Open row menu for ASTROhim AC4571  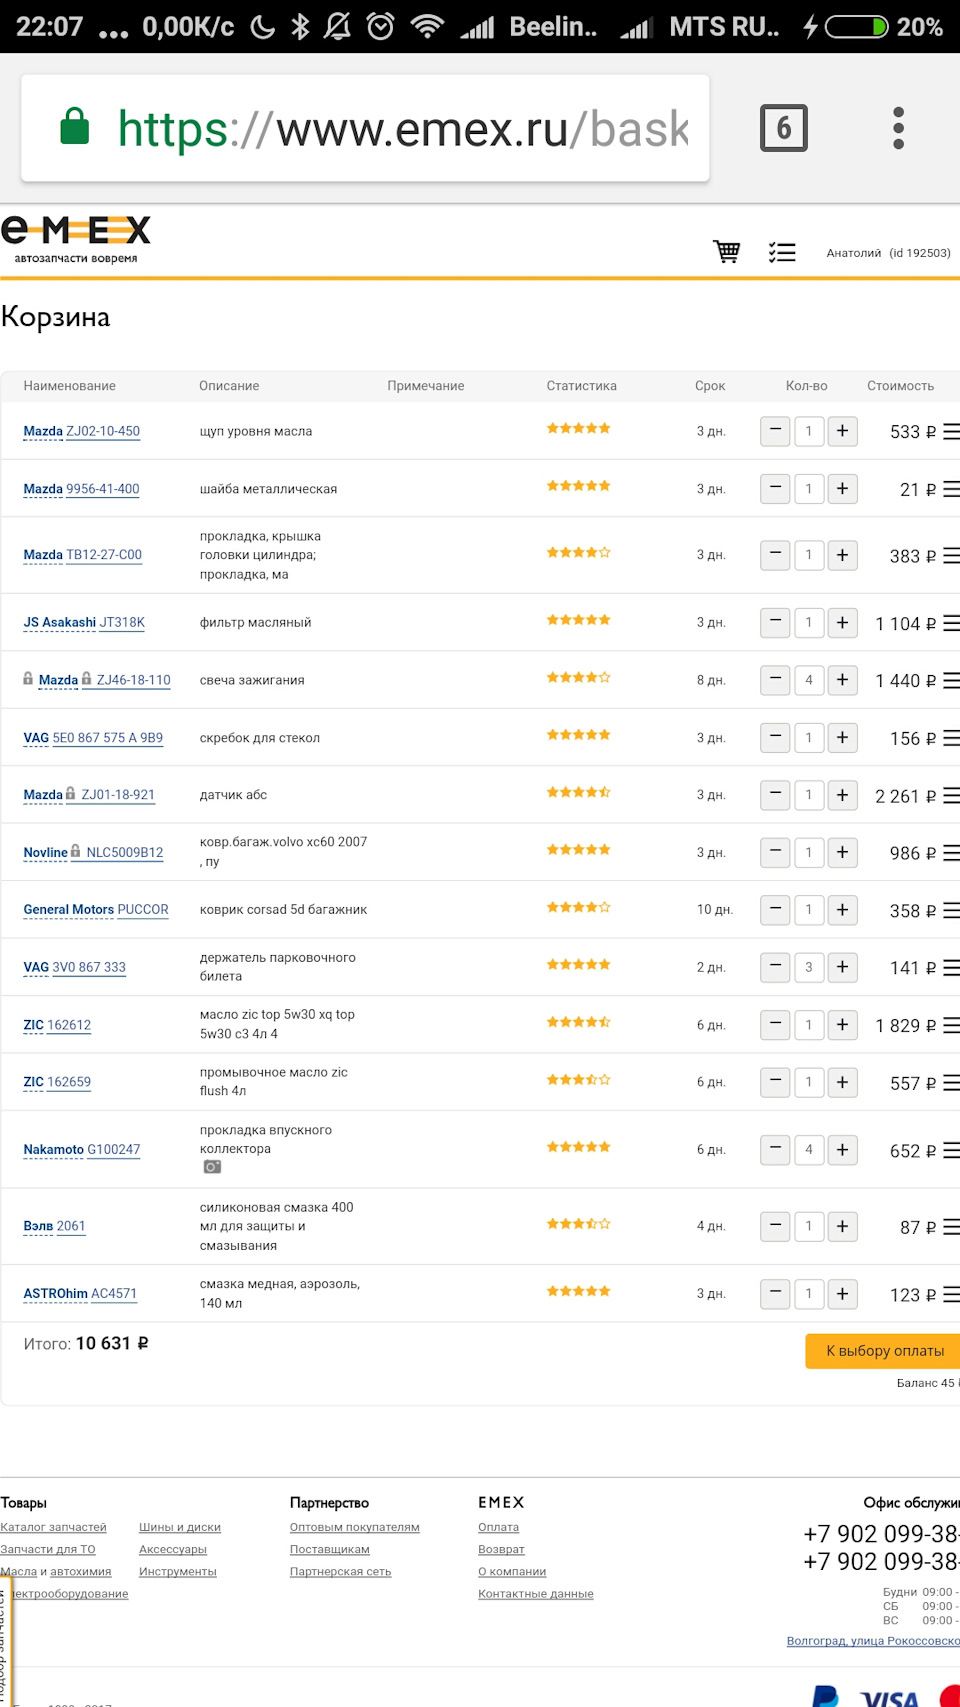pos(951,1295)
